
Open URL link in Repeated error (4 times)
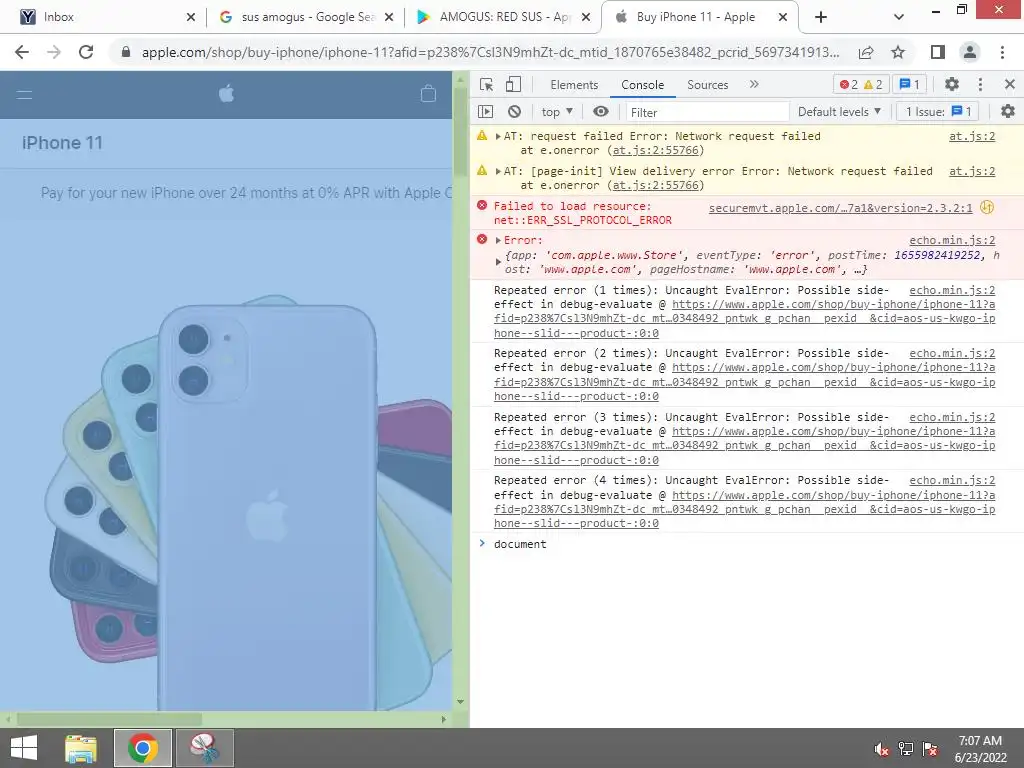744,509
